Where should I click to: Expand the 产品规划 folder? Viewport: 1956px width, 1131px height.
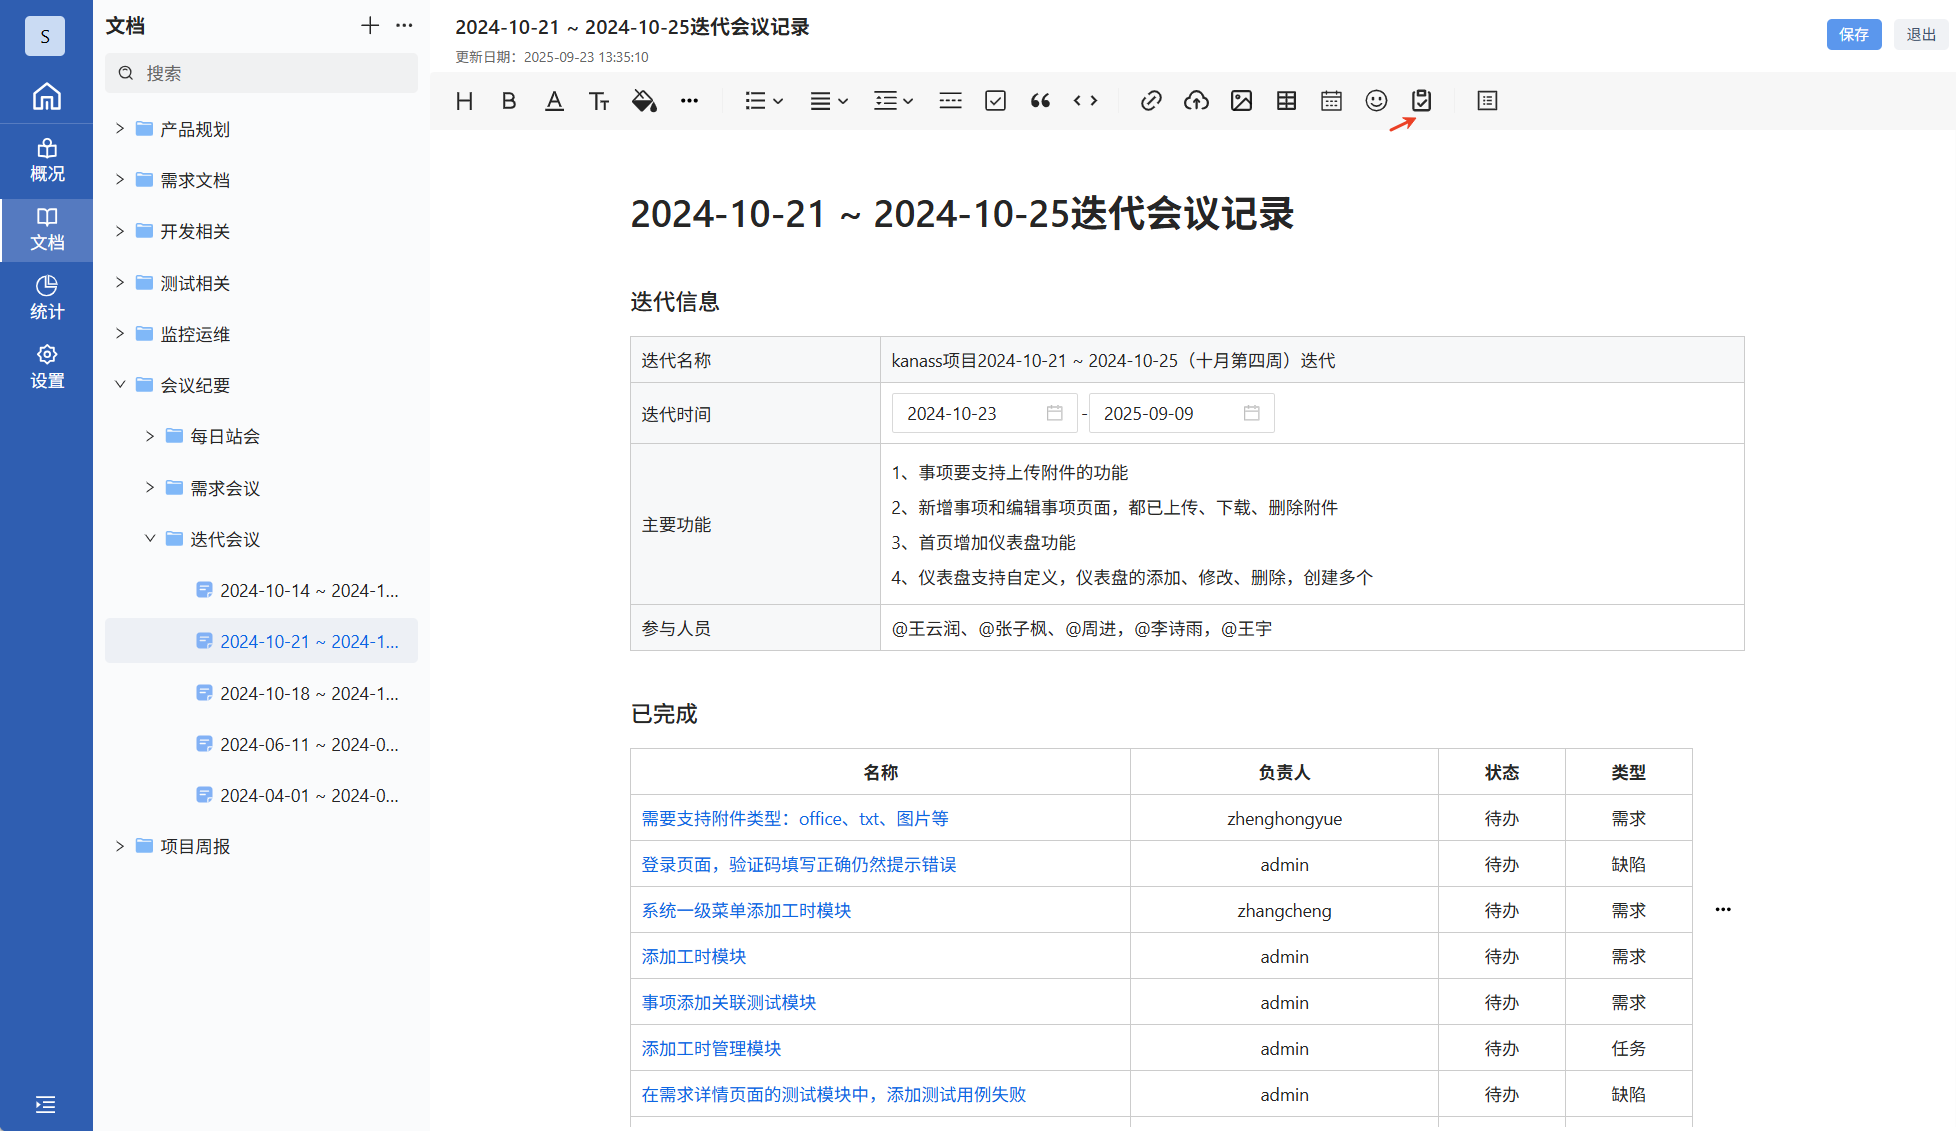[x=120, y=129]
